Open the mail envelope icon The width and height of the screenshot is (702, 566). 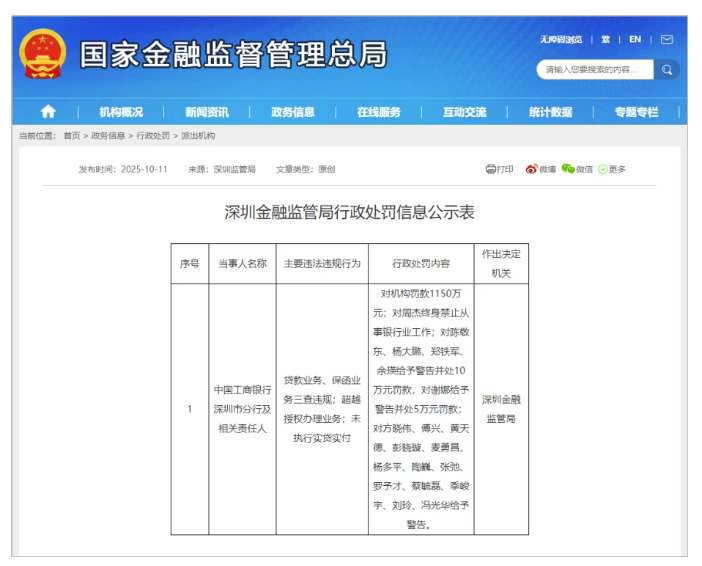pyautogui.click(x=666, y=40)
